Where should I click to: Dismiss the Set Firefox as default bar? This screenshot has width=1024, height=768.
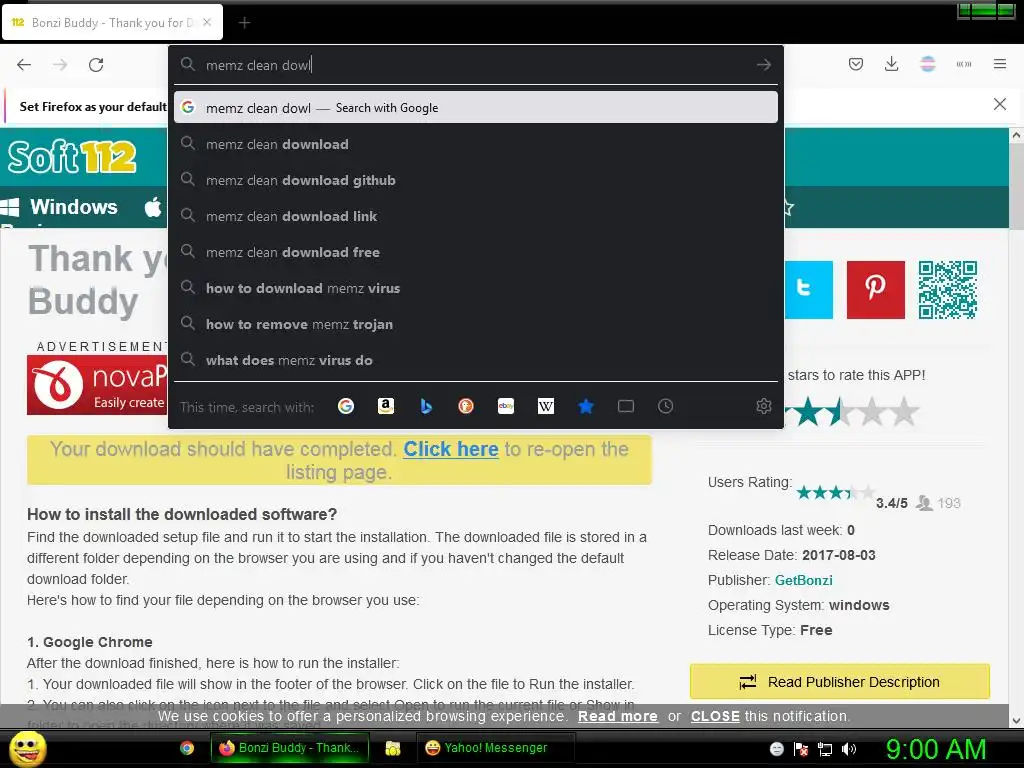point(1000,104)
